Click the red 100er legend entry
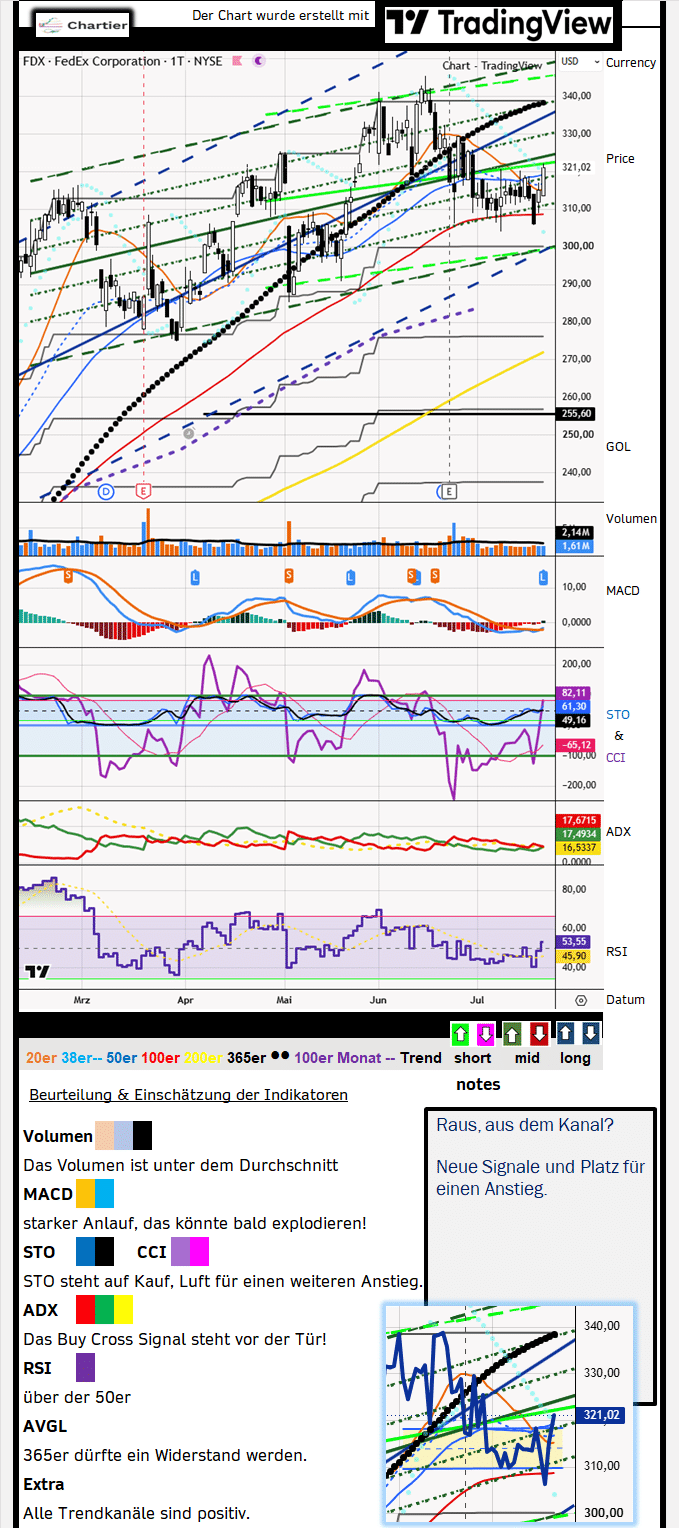 162,1058
